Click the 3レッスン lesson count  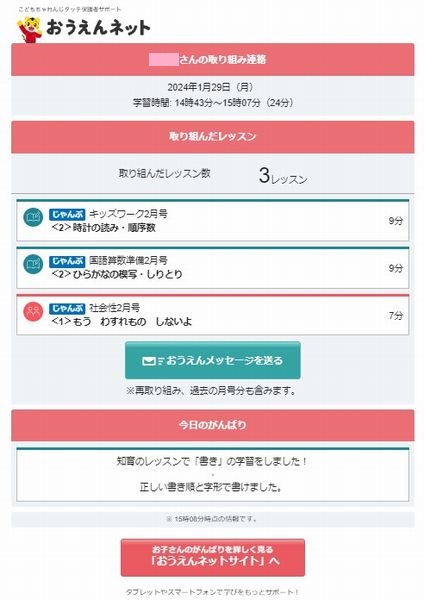tap(283, 176)
